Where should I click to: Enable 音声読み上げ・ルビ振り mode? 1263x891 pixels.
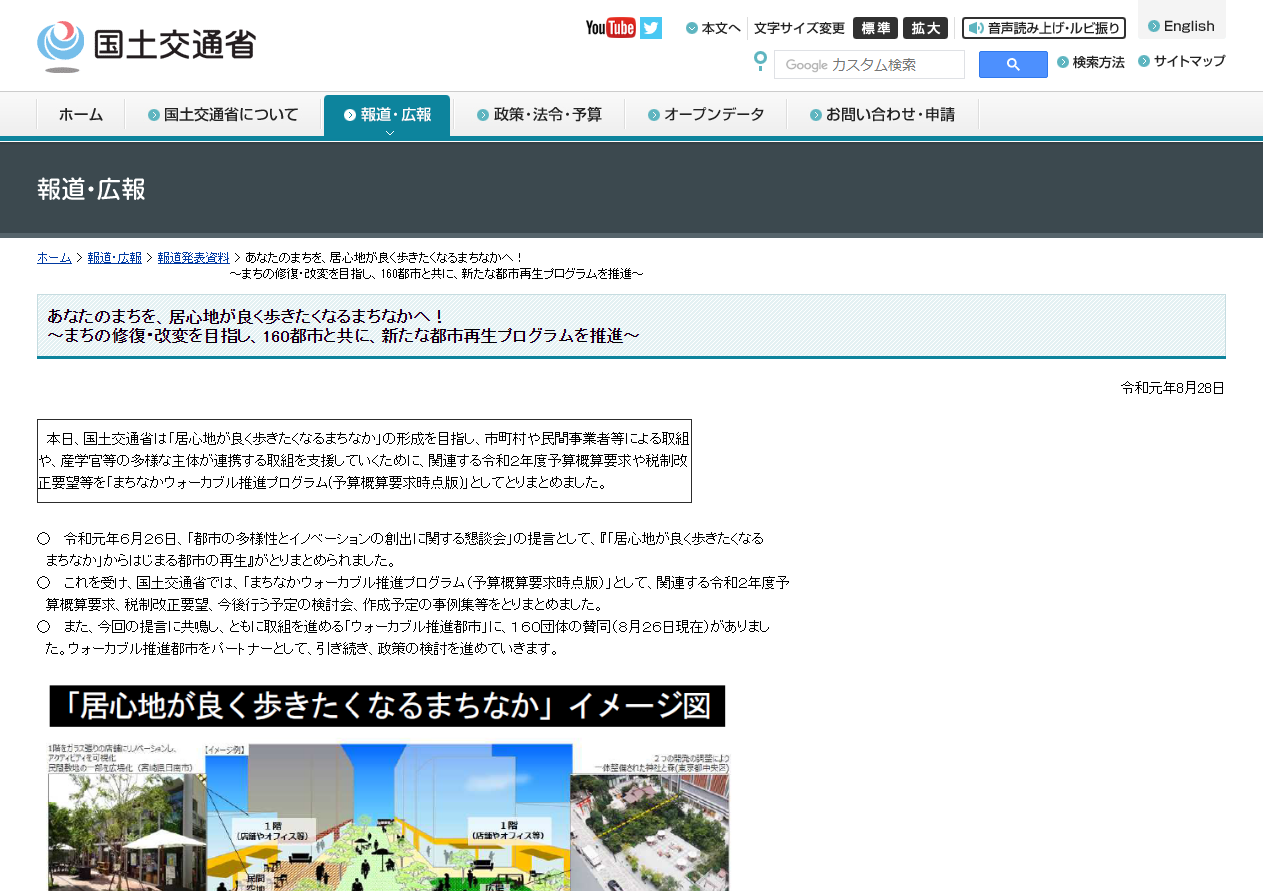[x=1043, y=27]
